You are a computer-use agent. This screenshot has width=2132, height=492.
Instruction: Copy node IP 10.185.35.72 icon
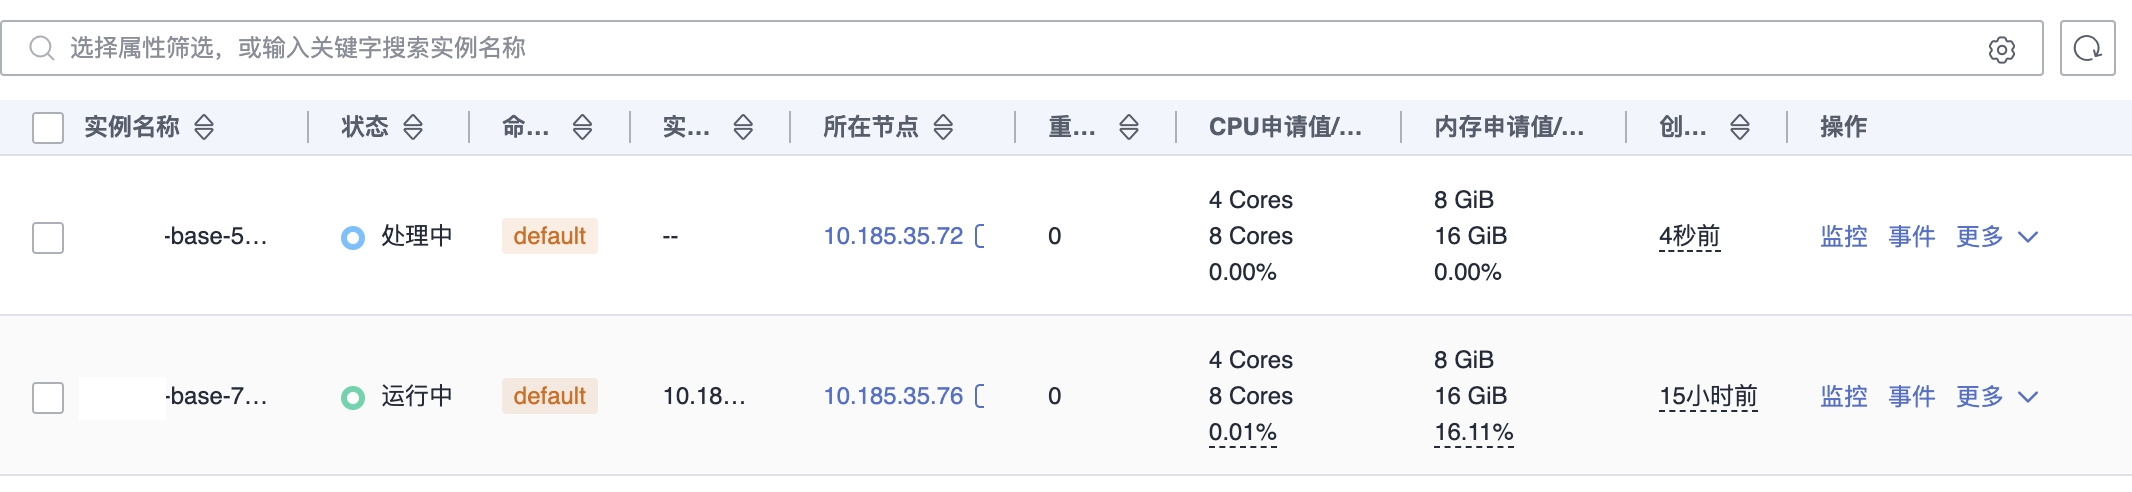point(980,236)
